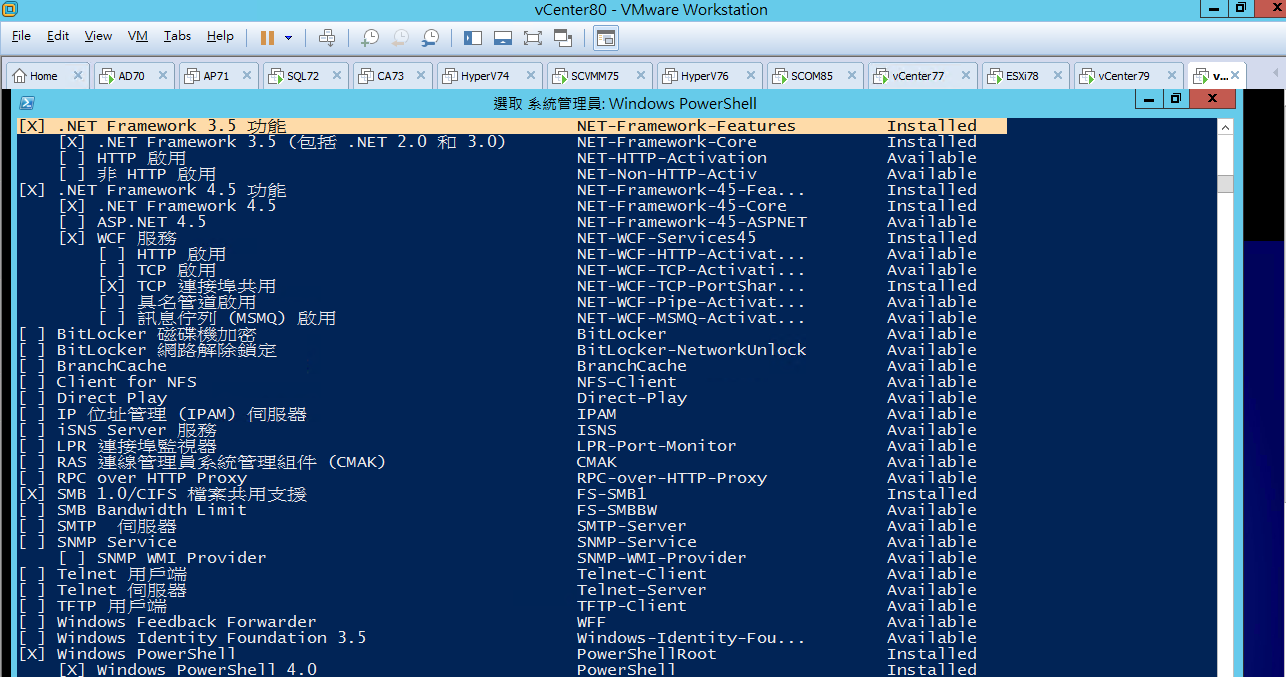Click the SMTP-Server feature name
Screen dimensions: 1286x677
(632, 526)
